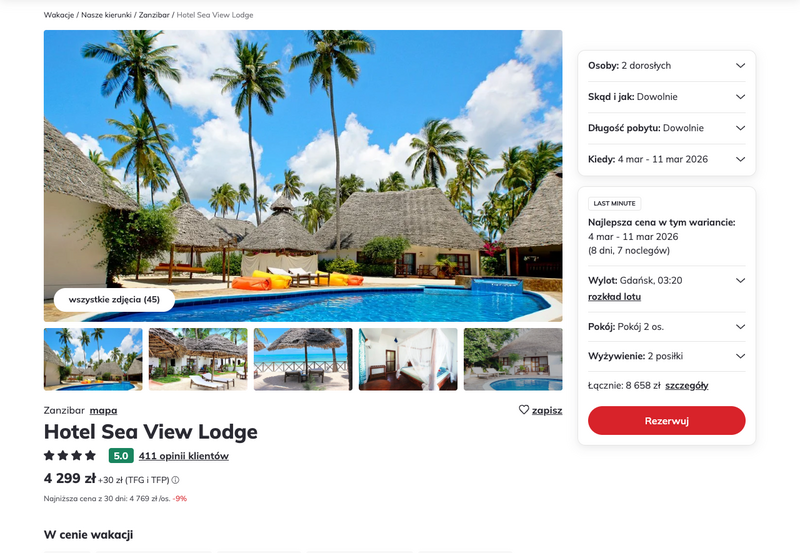Open the rozkład lotu link

(x=614, y=297)
